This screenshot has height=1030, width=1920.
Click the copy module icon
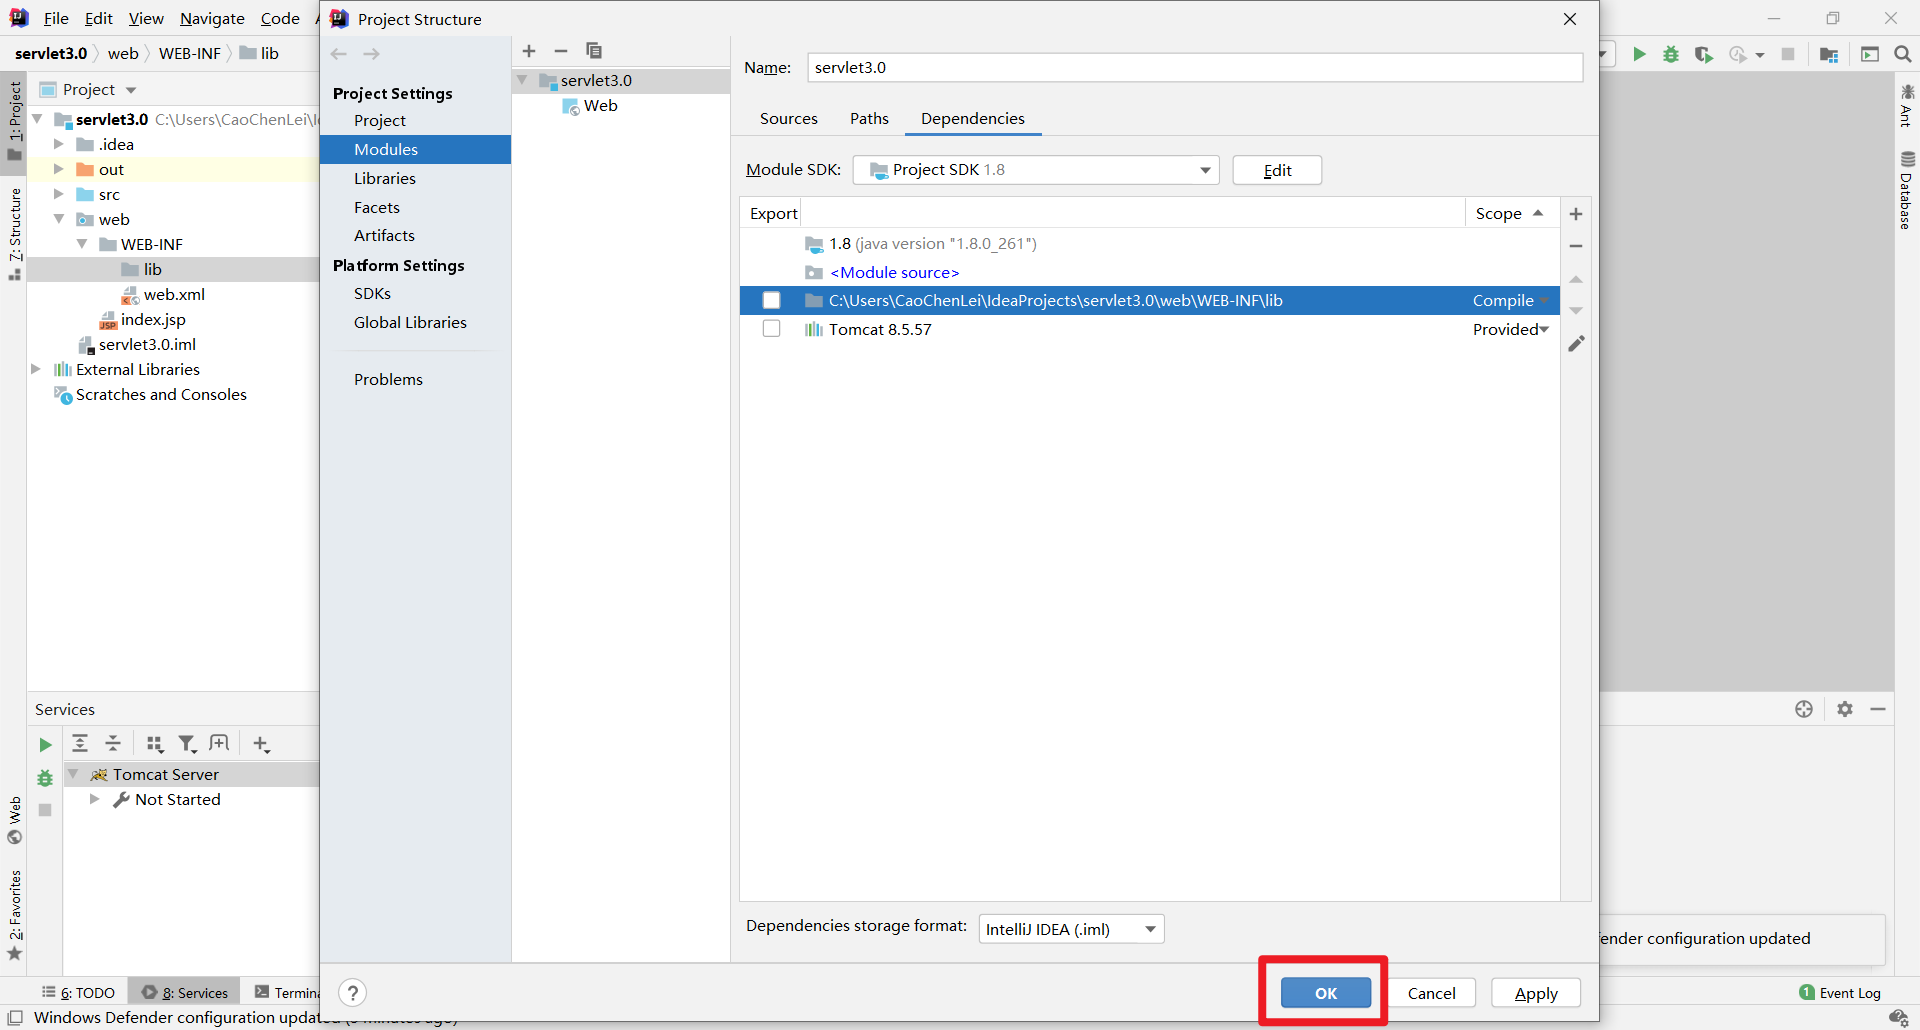[x=594, y=51]
